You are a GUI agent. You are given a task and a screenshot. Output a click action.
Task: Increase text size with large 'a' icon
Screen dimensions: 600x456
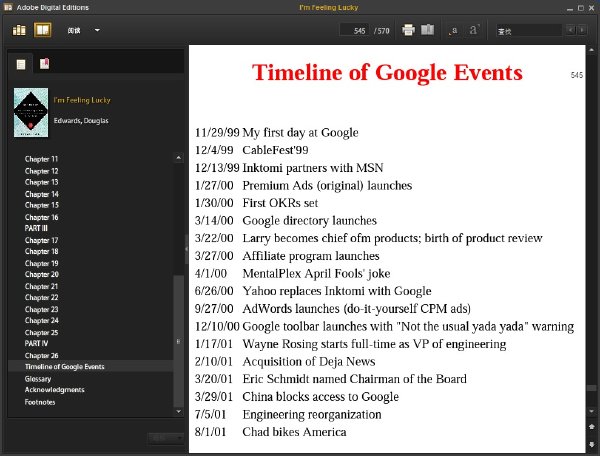point(473,30)
